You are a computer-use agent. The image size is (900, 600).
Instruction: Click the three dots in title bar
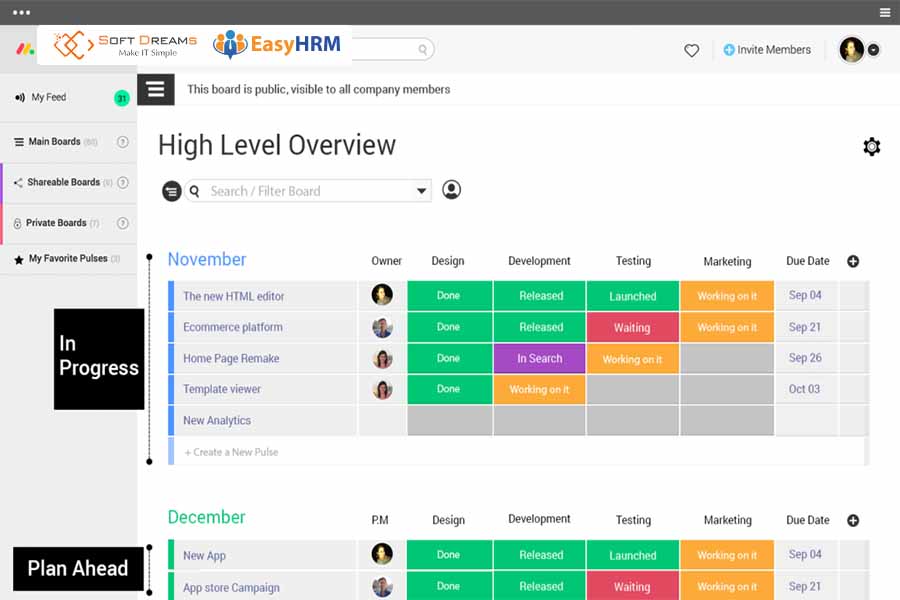[21, 13]
